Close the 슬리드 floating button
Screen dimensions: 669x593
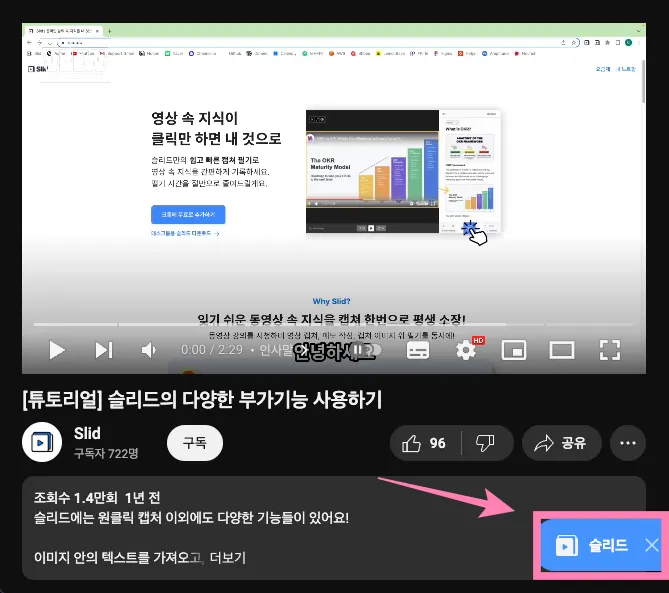(652, 545)
